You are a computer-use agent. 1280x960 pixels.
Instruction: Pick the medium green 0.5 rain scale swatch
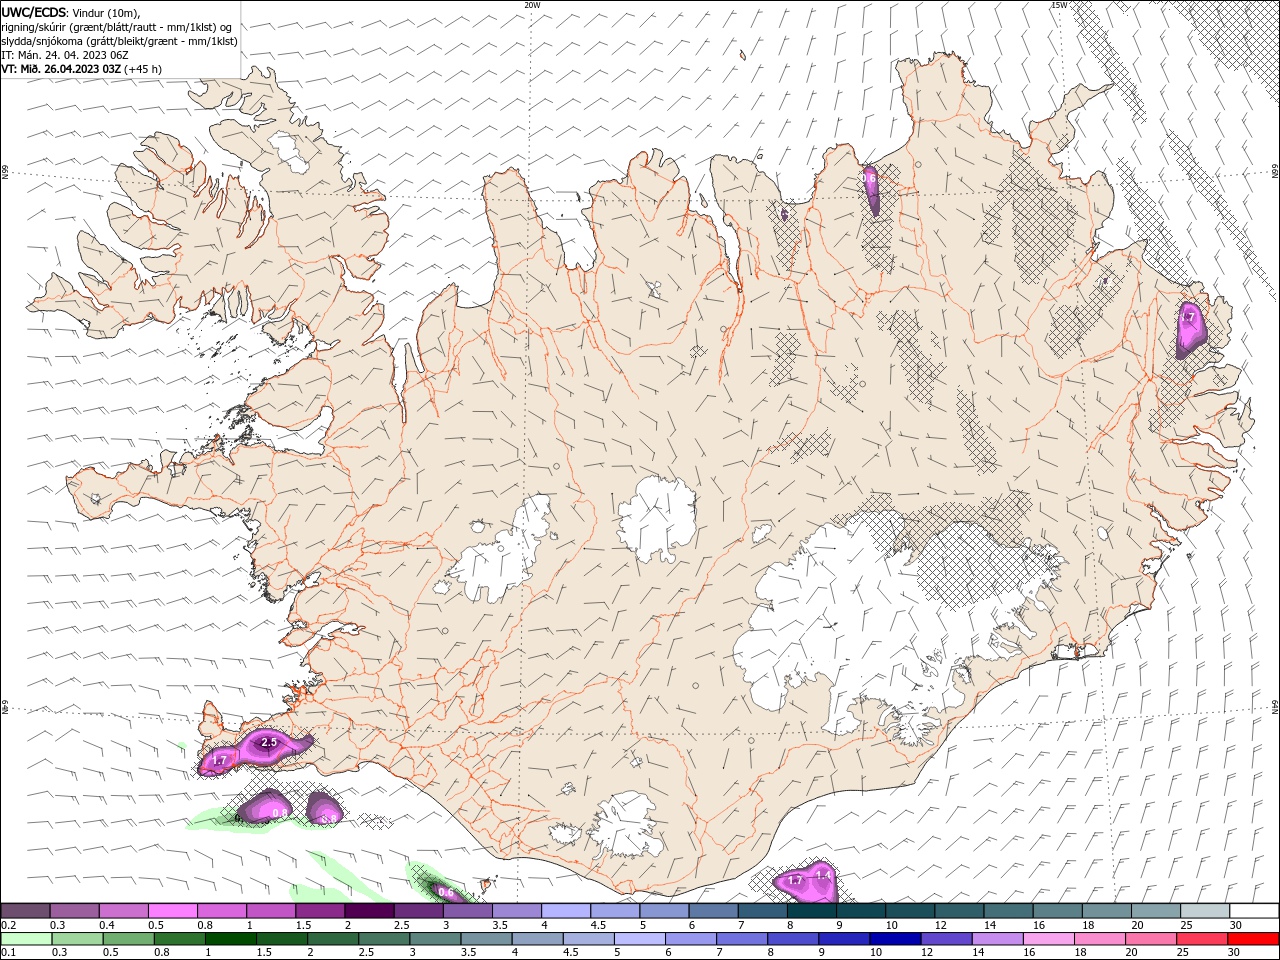pyautogui.click(x=129, y=939)
